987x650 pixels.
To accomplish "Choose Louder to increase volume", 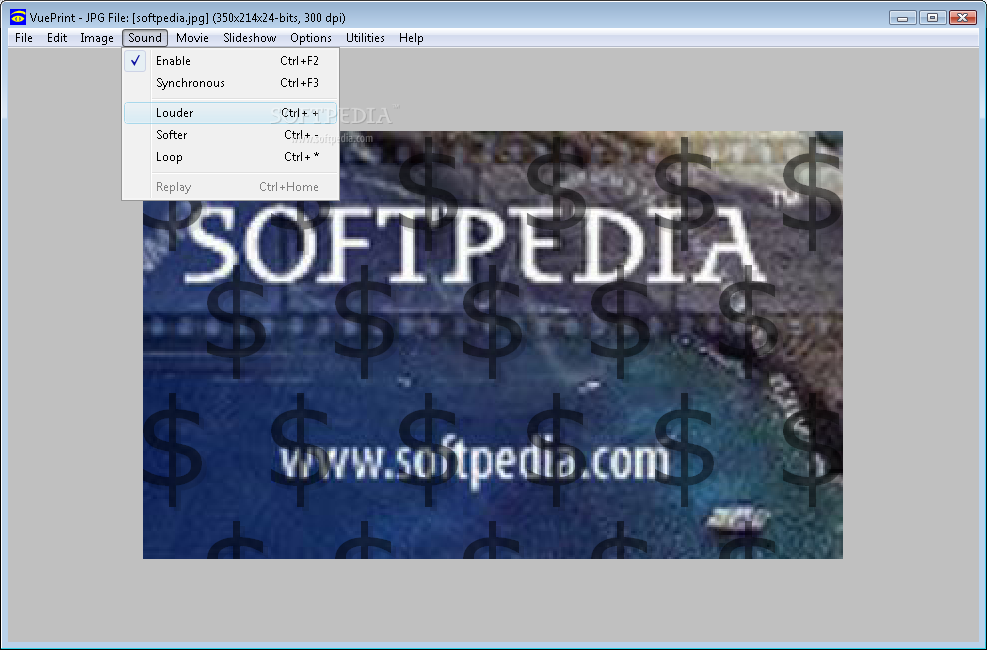I will [x=230, y=113].
